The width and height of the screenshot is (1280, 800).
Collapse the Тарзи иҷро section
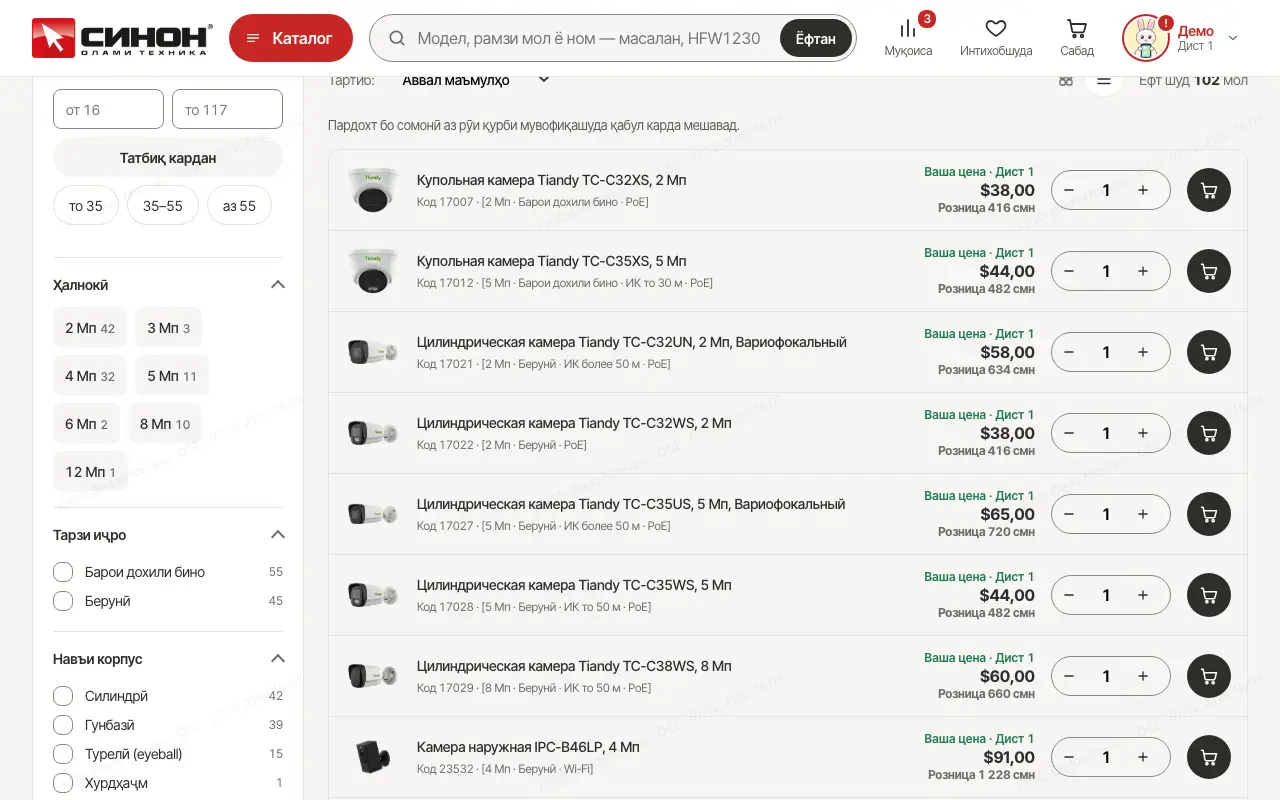278,535
